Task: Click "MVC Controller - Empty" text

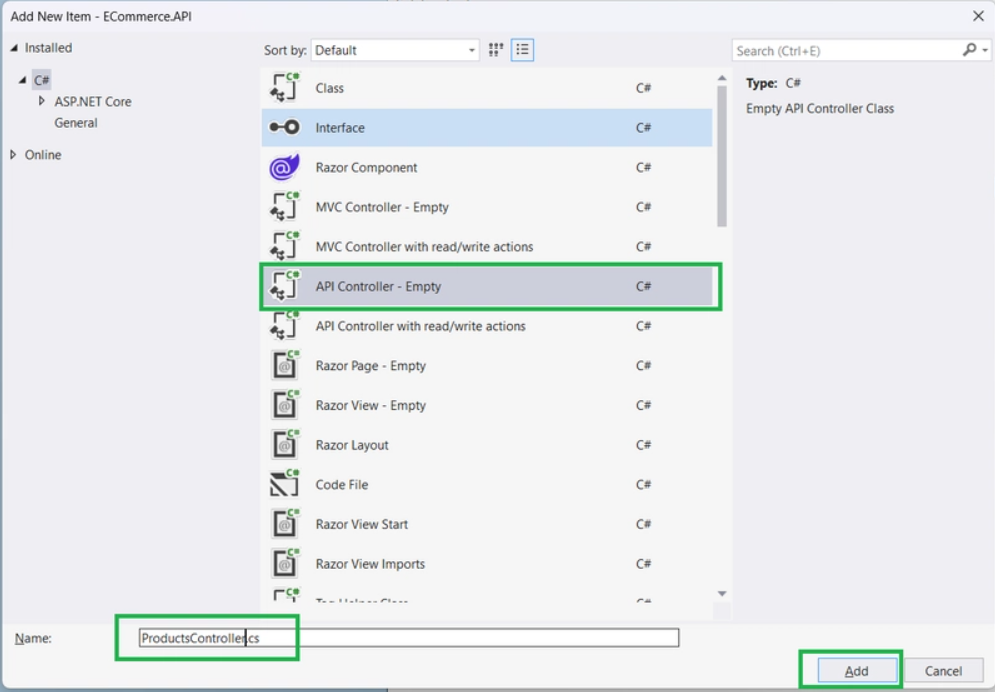Action: pos(382,207)
